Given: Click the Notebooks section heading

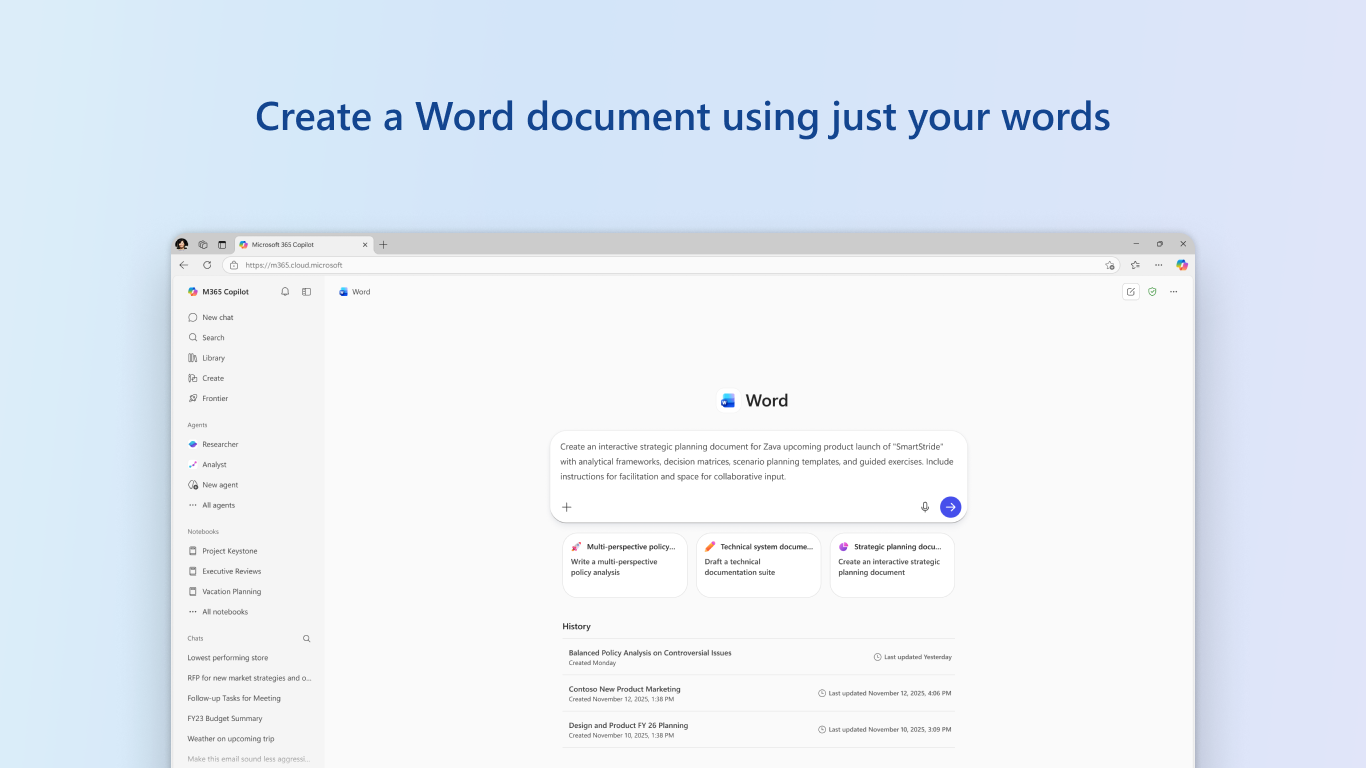Looking at the screenshot, I should pyautogui.click(x=203, y=532).
